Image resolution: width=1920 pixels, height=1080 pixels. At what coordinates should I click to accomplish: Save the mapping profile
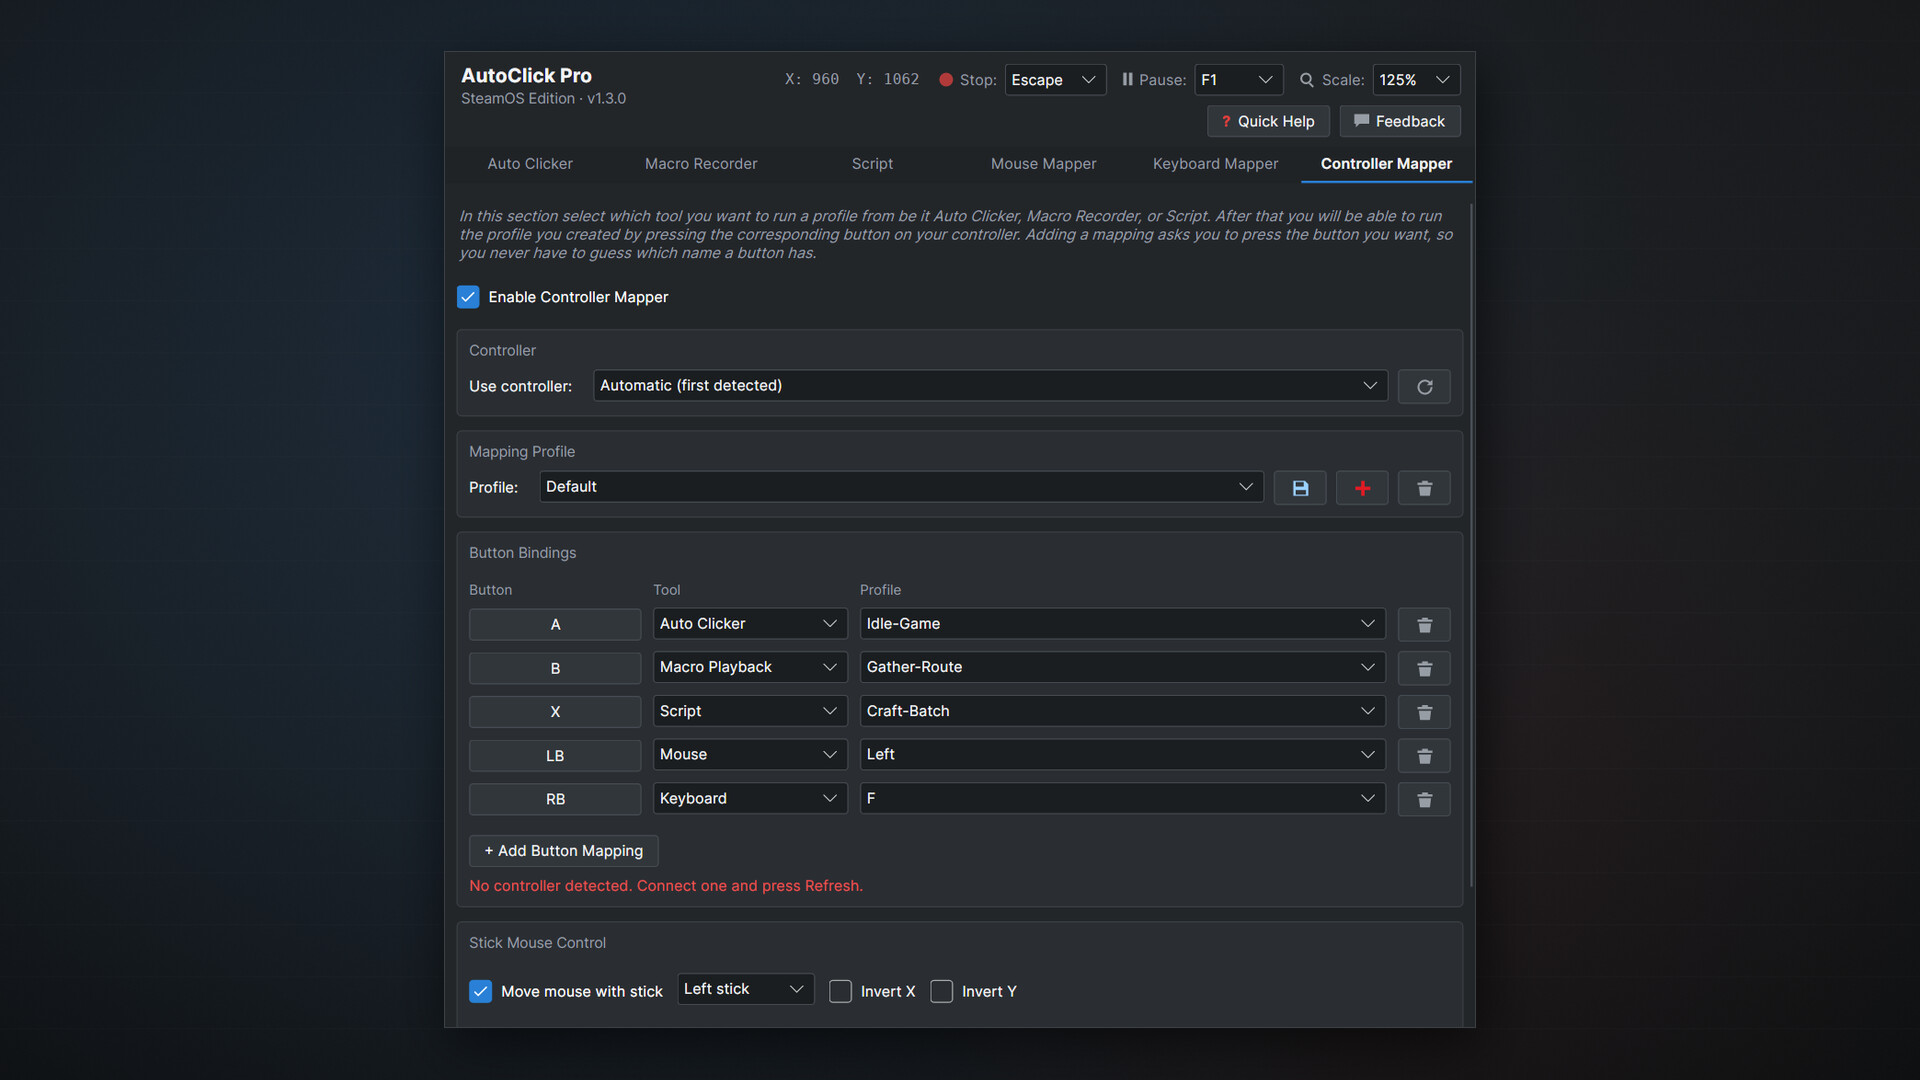[1300, 488]
